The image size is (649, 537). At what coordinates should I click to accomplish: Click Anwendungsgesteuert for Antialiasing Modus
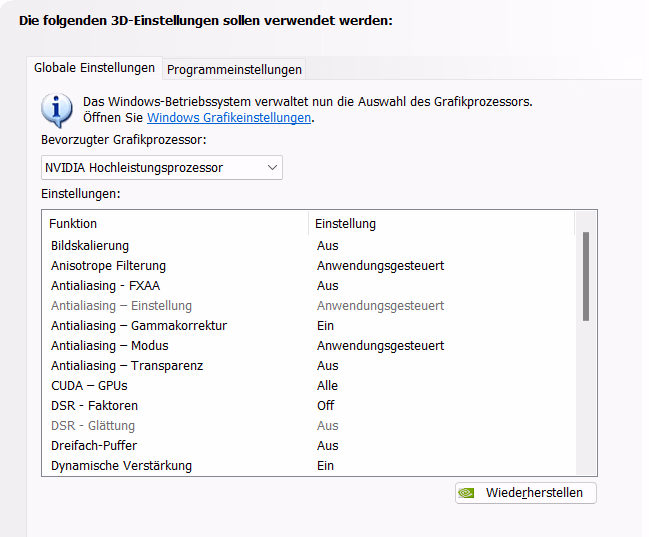[x=380, y=346]
